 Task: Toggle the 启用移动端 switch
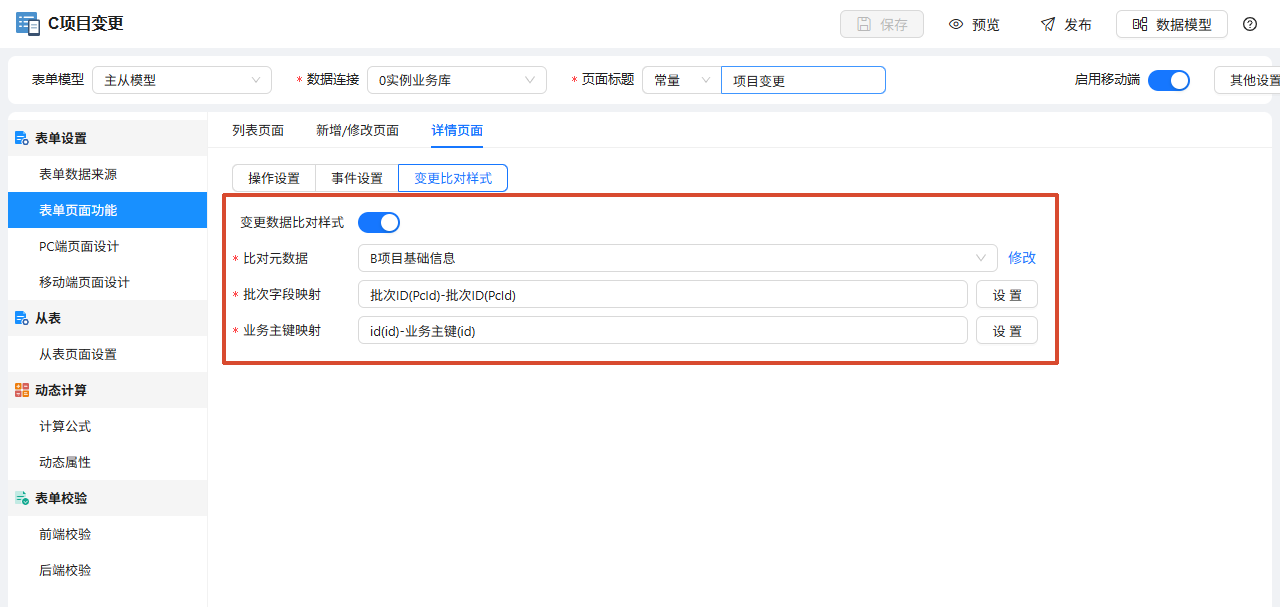tap(1168, 80)
